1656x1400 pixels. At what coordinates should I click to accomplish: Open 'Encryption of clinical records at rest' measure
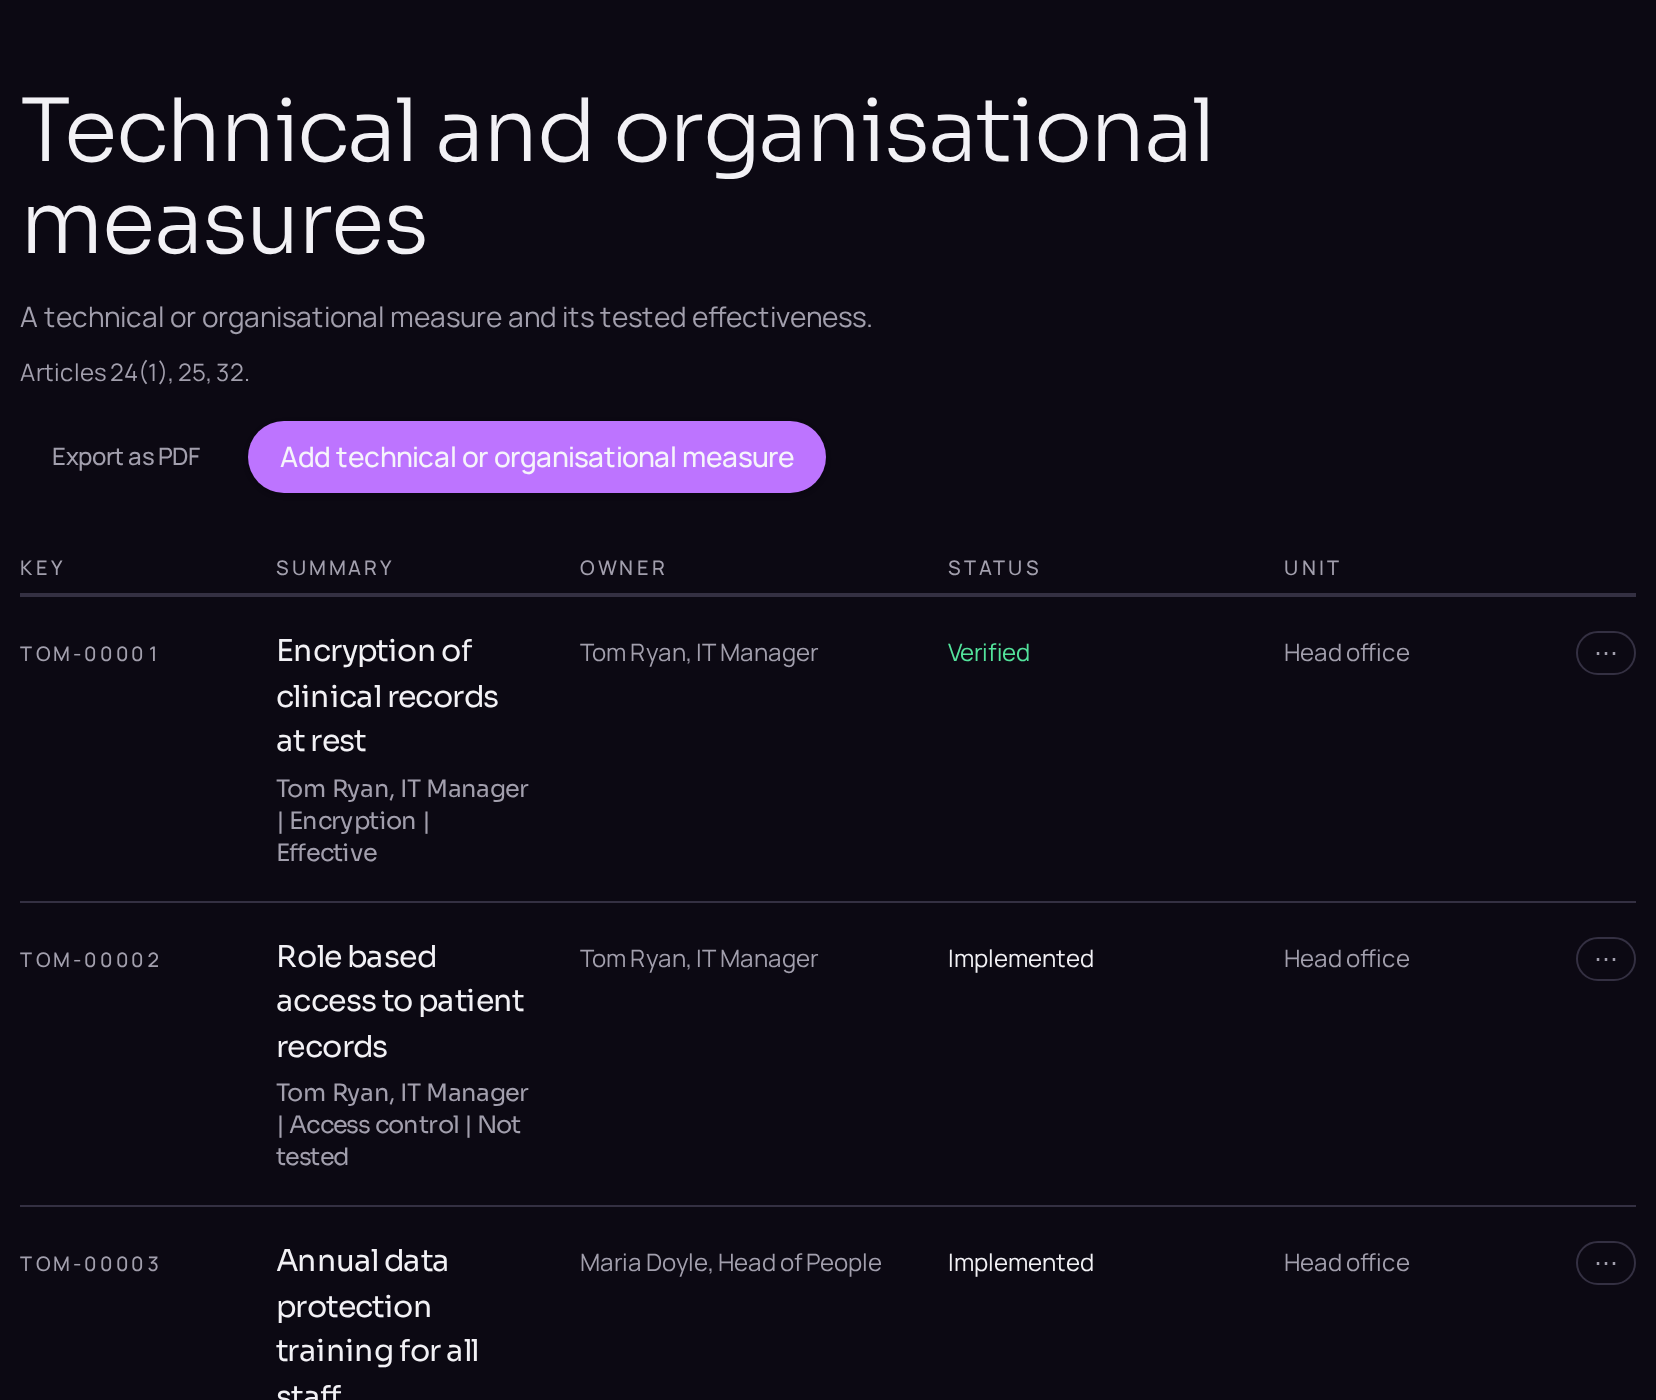pos(387,696)
